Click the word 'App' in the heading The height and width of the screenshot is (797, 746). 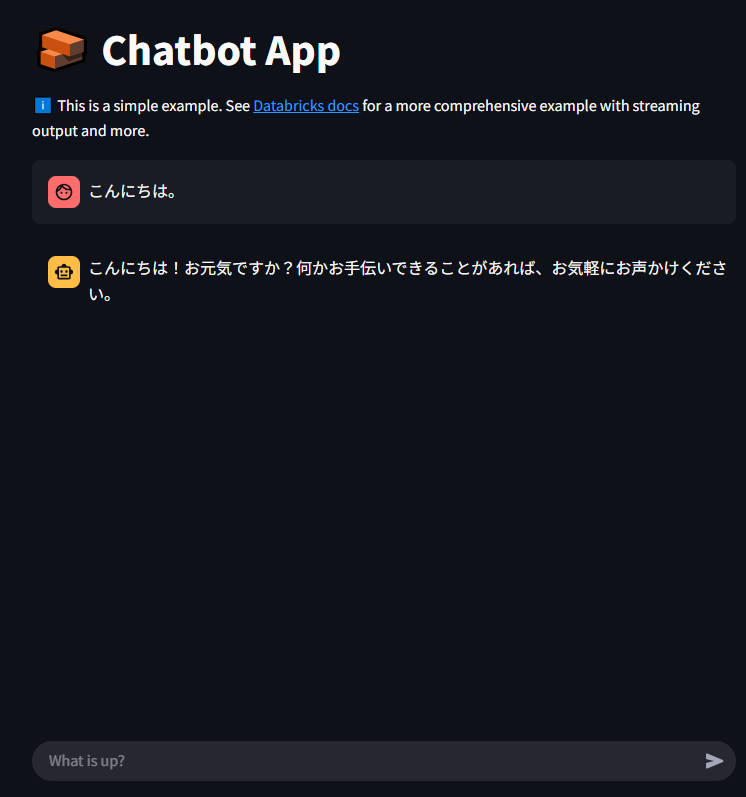[x=302, y=52]
